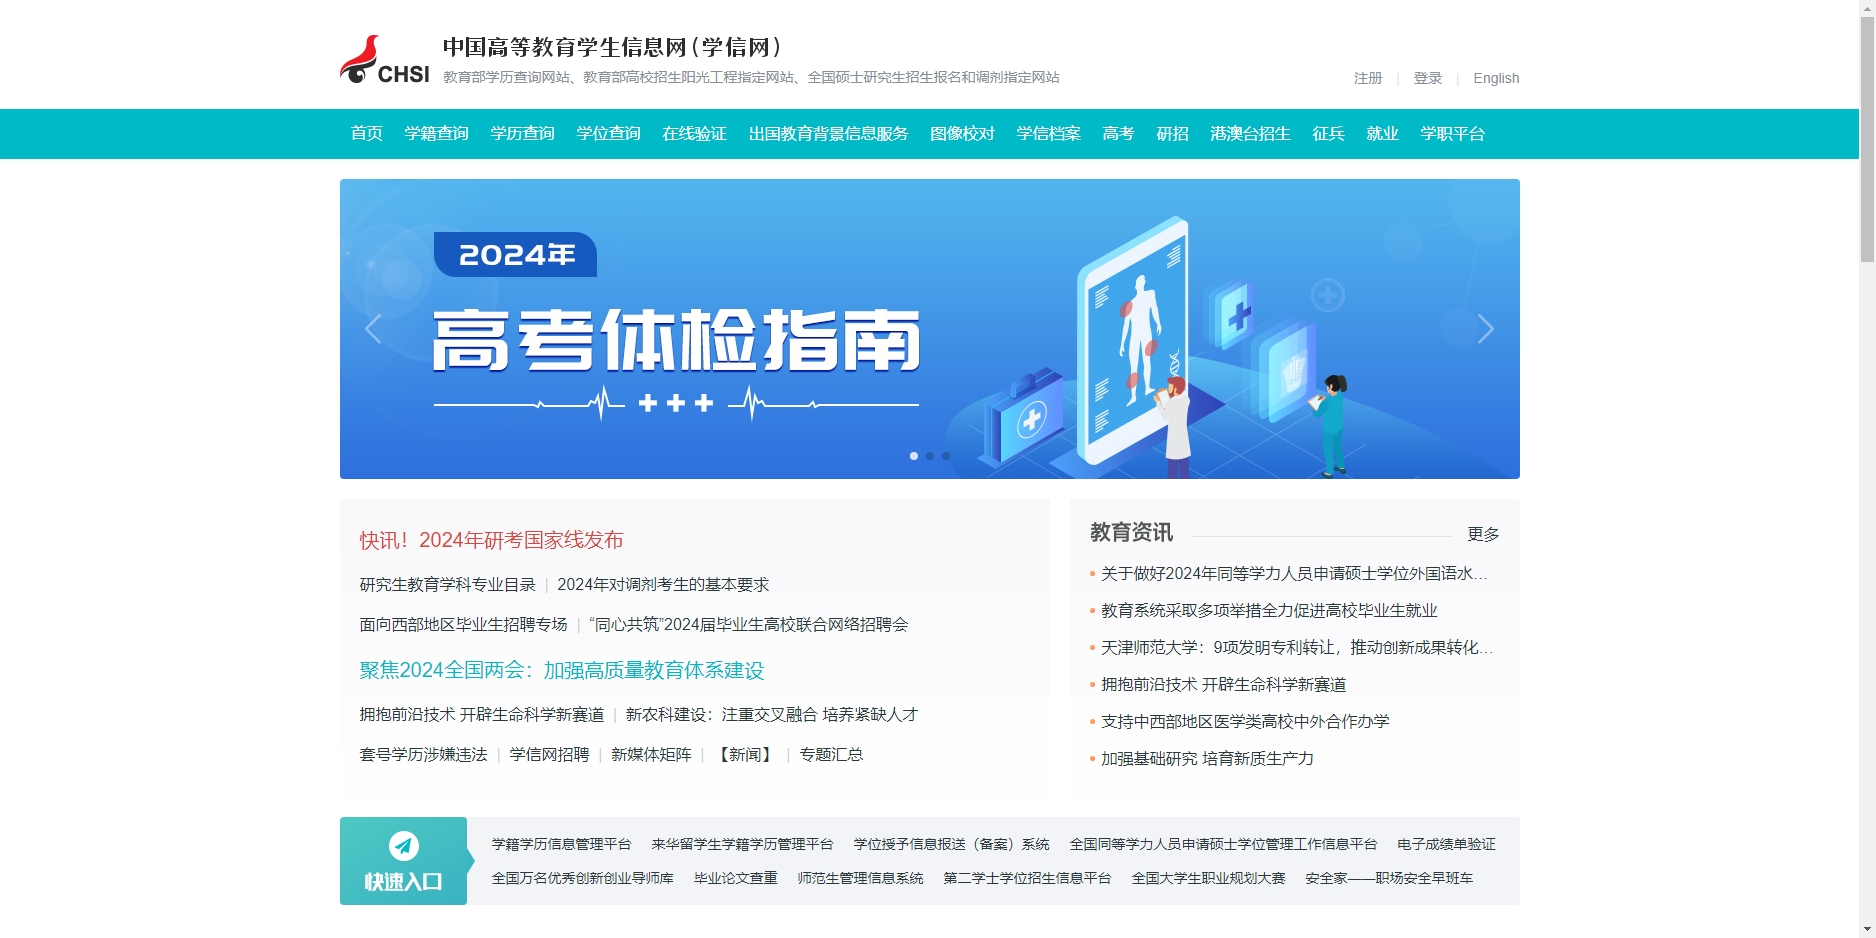Image resolution: width=1876 pixels, height=938 pixels.
Task: Open the 学籍查询 navigation item
Action: [436, 133]
